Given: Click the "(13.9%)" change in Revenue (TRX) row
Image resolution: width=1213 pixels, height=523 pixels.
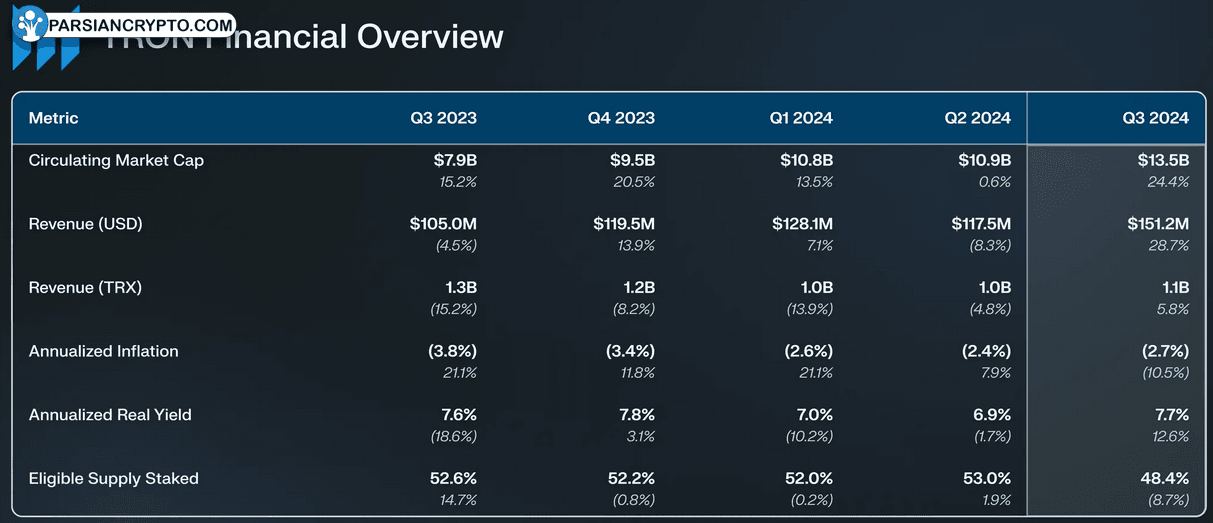Looking at the screenshot, I should tap(808, 310).
